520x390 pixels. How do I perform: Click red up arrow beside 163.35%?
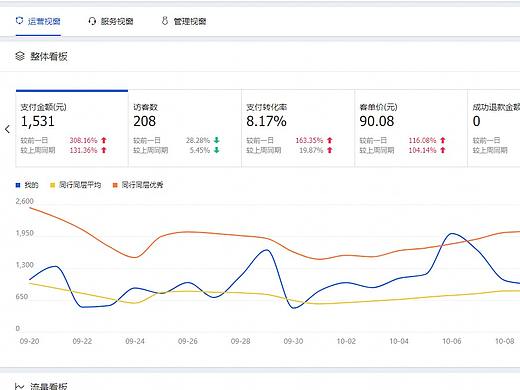330,140
